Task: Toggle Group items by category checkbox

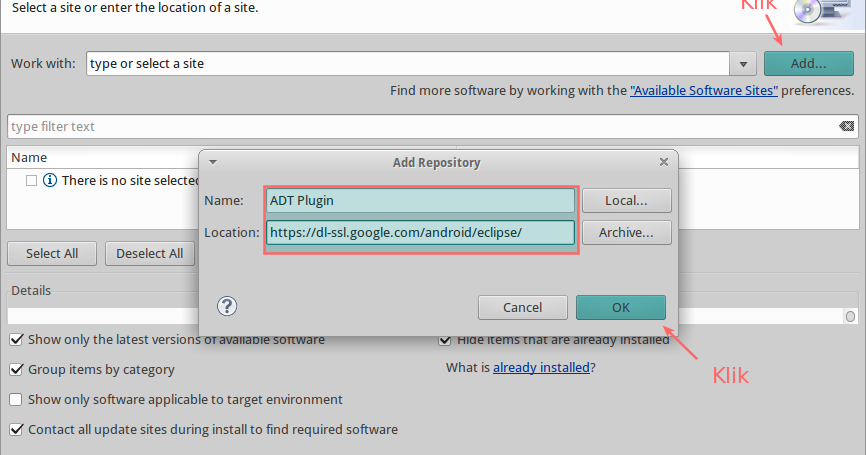Action: 16,369
